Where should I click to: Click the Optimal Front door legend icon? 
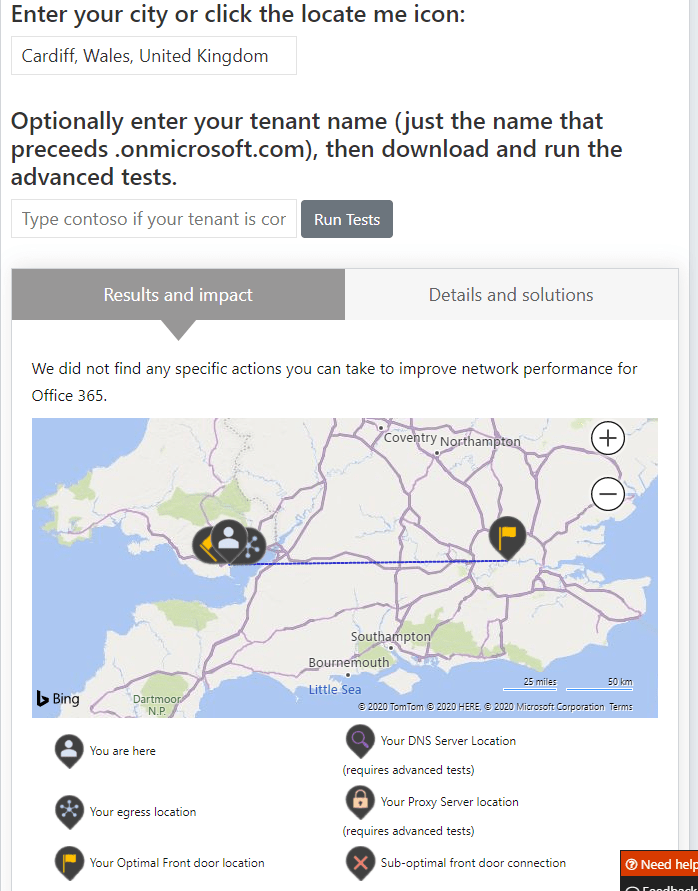(69, 862)
